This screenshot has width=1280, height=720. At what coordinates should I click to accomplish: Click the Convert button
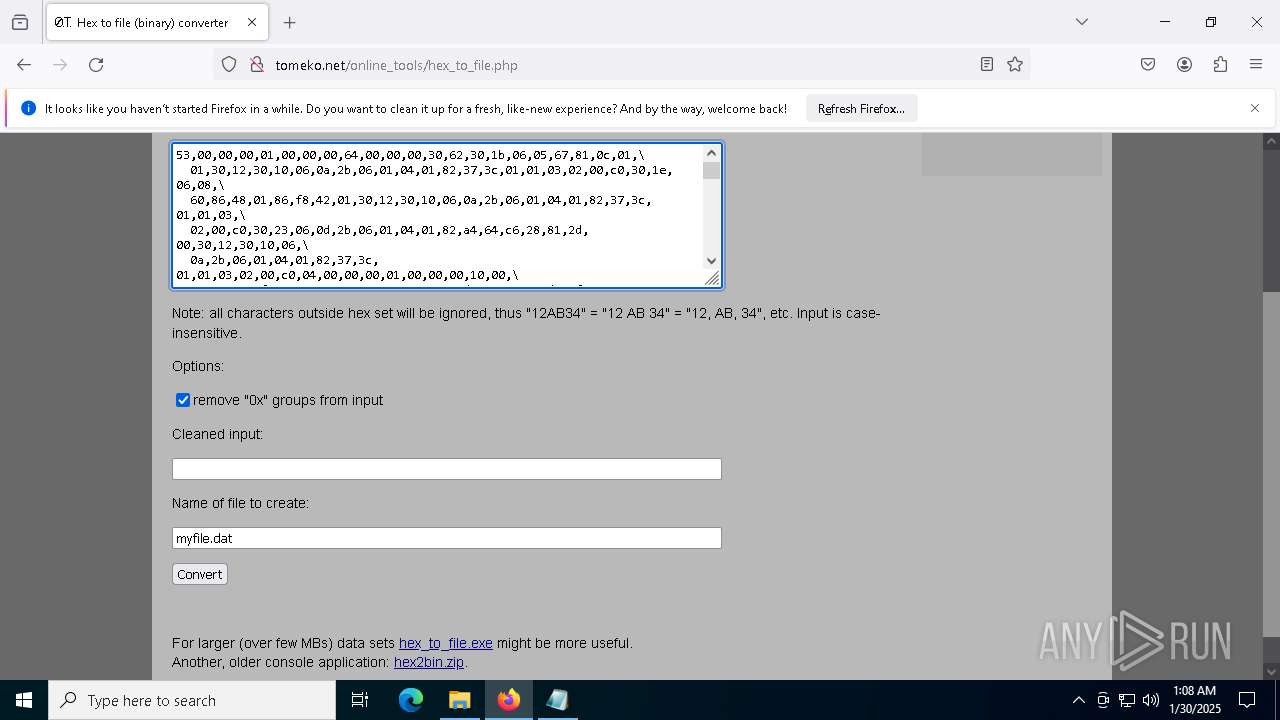(x=200, y=574)
